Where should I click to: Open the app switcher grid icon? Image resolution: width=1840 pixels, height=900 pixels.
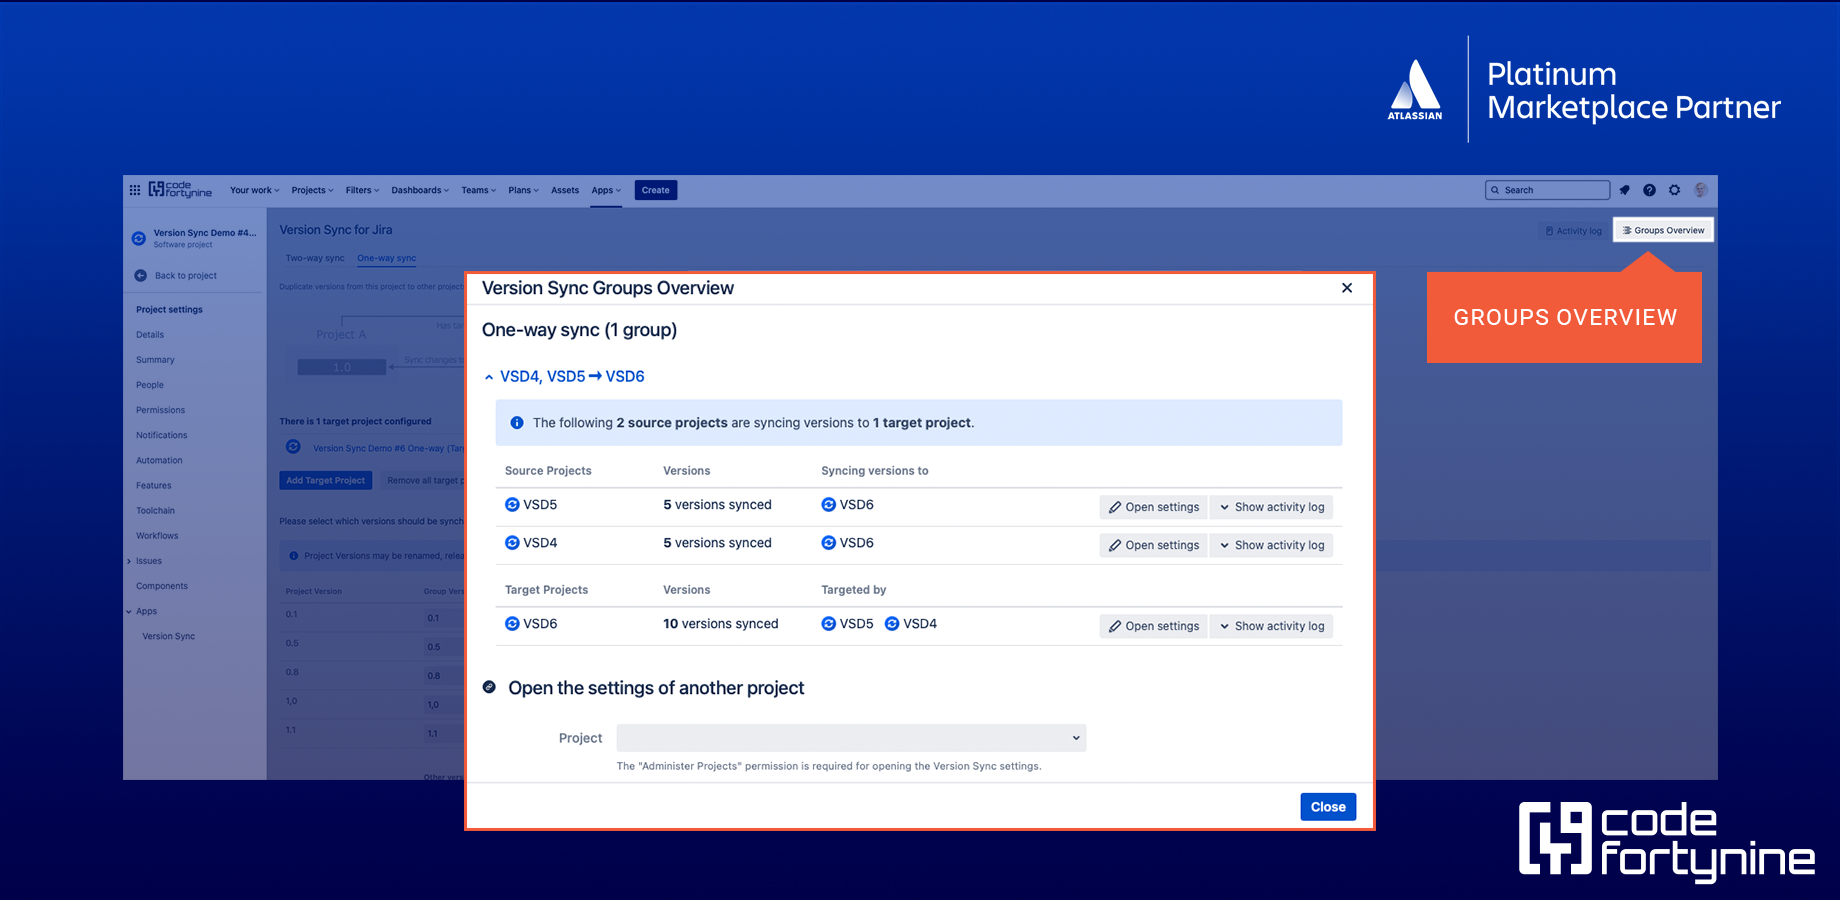135,190
